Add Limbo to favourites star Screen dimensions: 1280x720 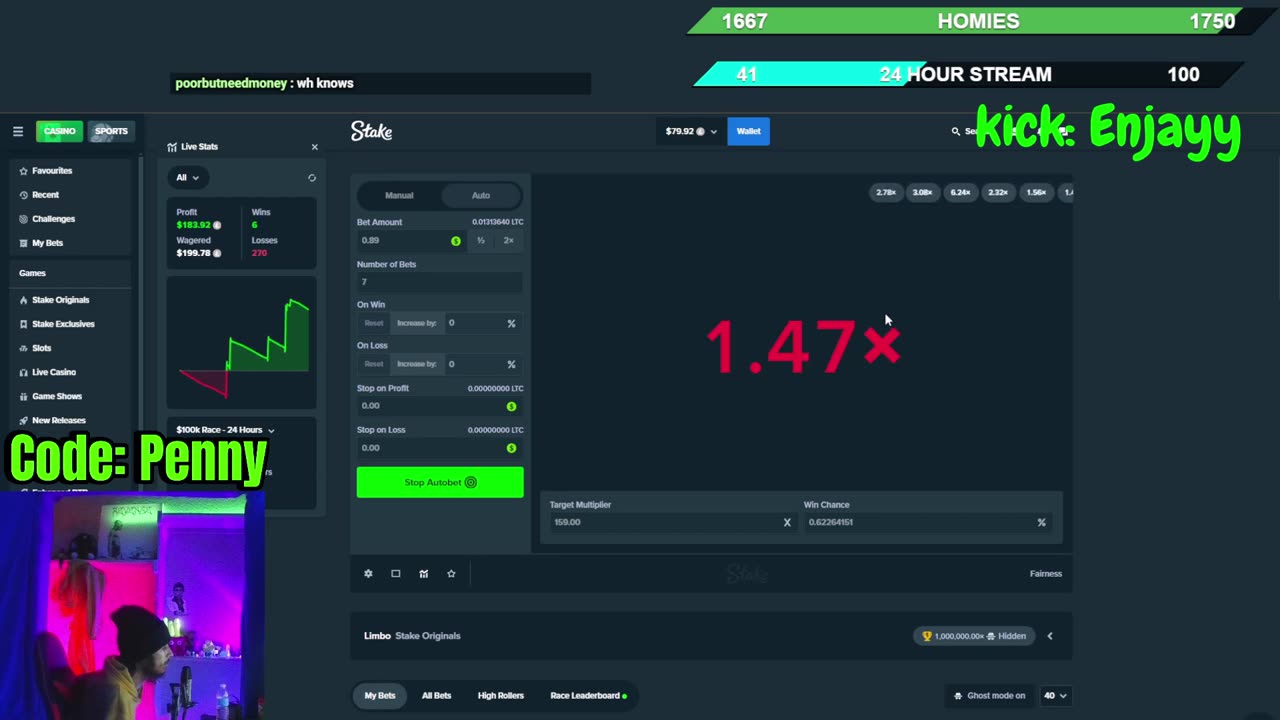[x=452, y=574]
